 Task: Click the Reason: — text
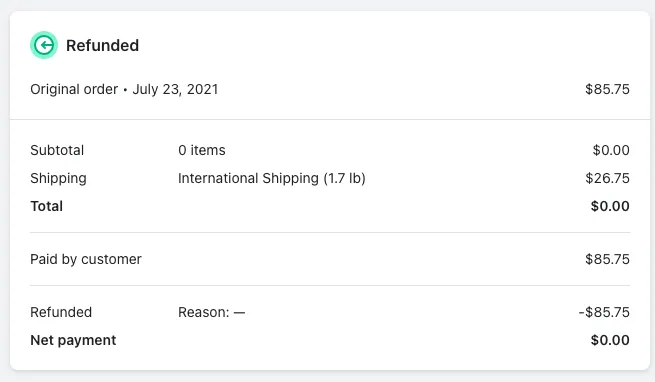tap(211, 312)
